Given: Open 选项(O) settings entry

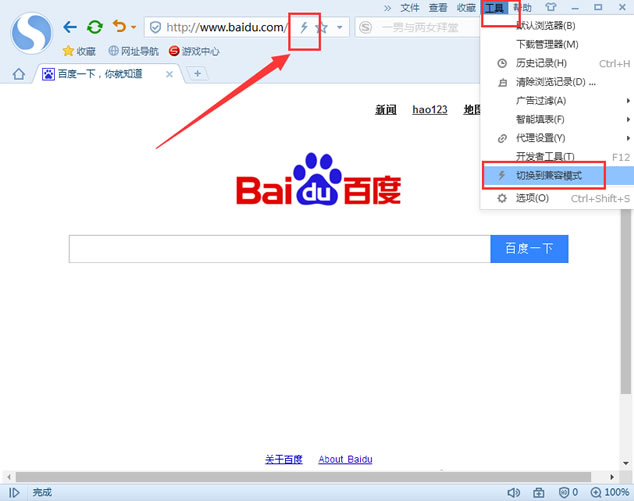Looking at the screenshot, I should click(x=557, y=198).
